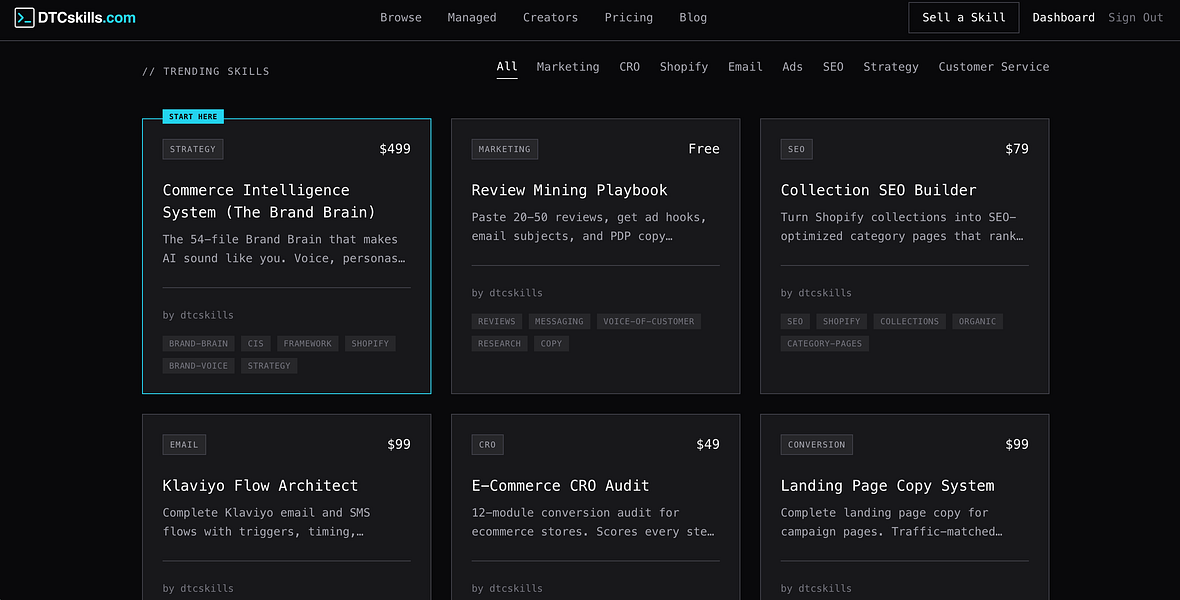Click 'Paste 20-50 reviews' description
The height and width of the screenshot is (600, 1180).
(589, 227)
